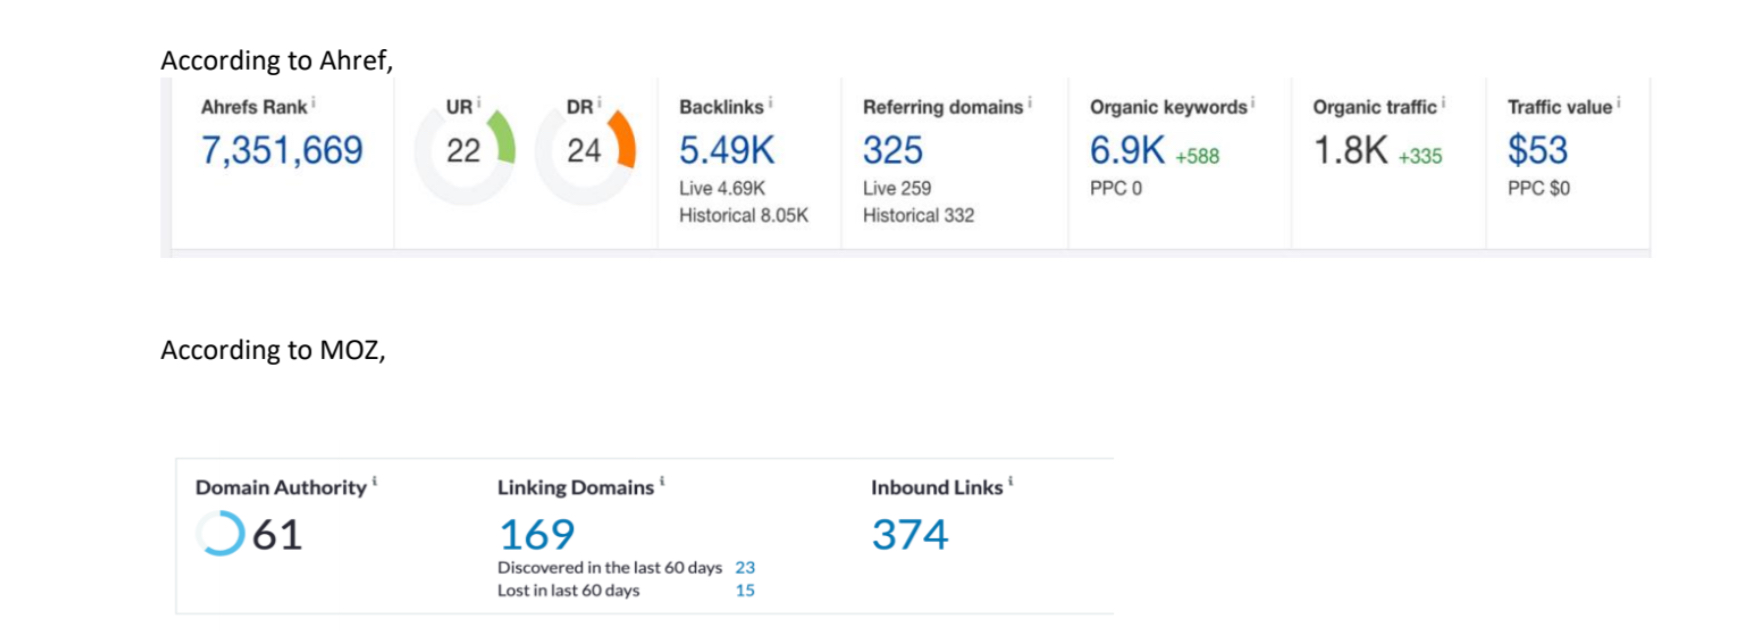This screenshot has width=1740, height=631.
Task: Open the Linking Domains count 169
Action: point(537,535)
